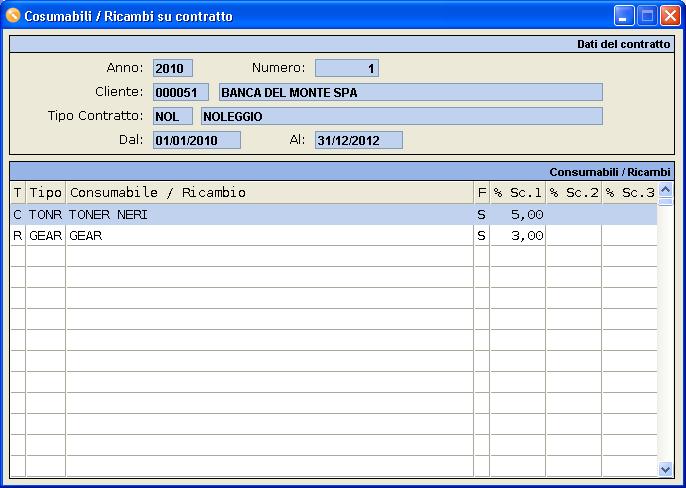The width and height of the screenshot is (686, 488).
Task: Click the Tipo Contratto label
Action: point(95,116)
